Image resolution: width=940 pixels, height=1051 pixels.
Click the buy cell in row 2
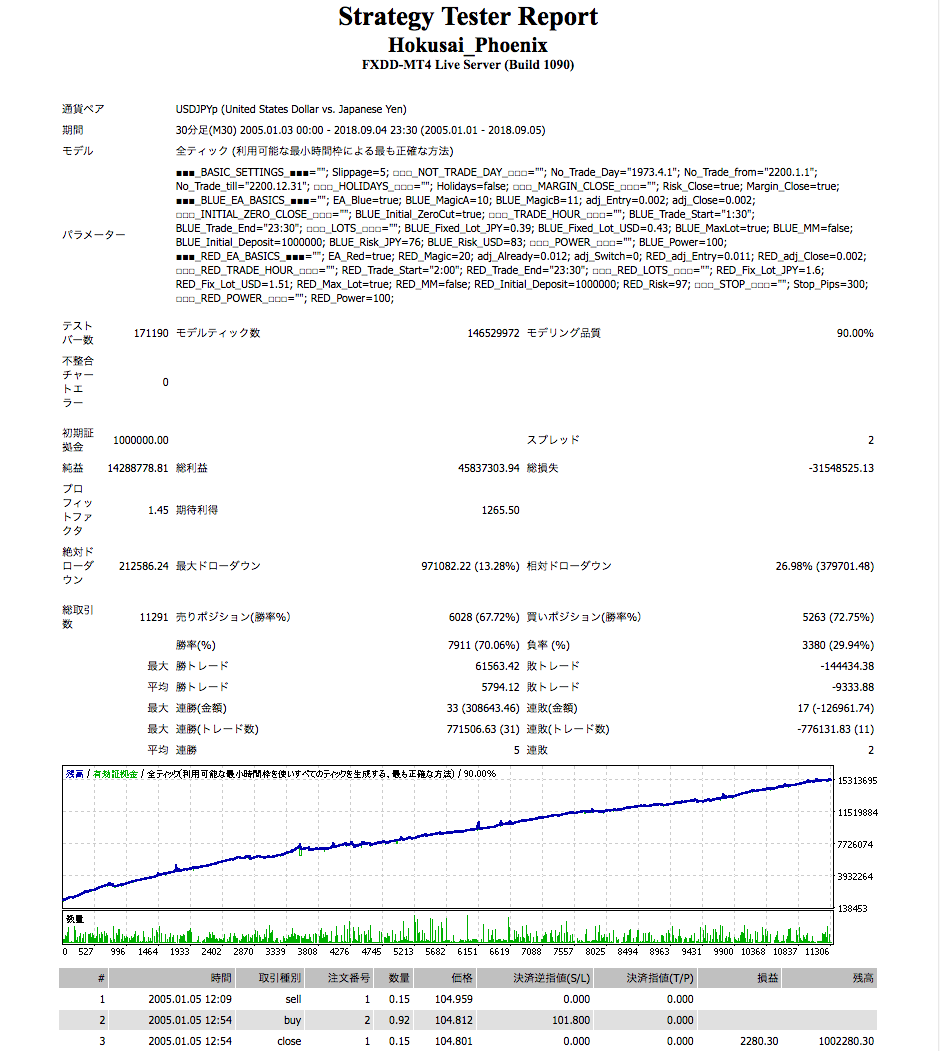pos(292,1020)
